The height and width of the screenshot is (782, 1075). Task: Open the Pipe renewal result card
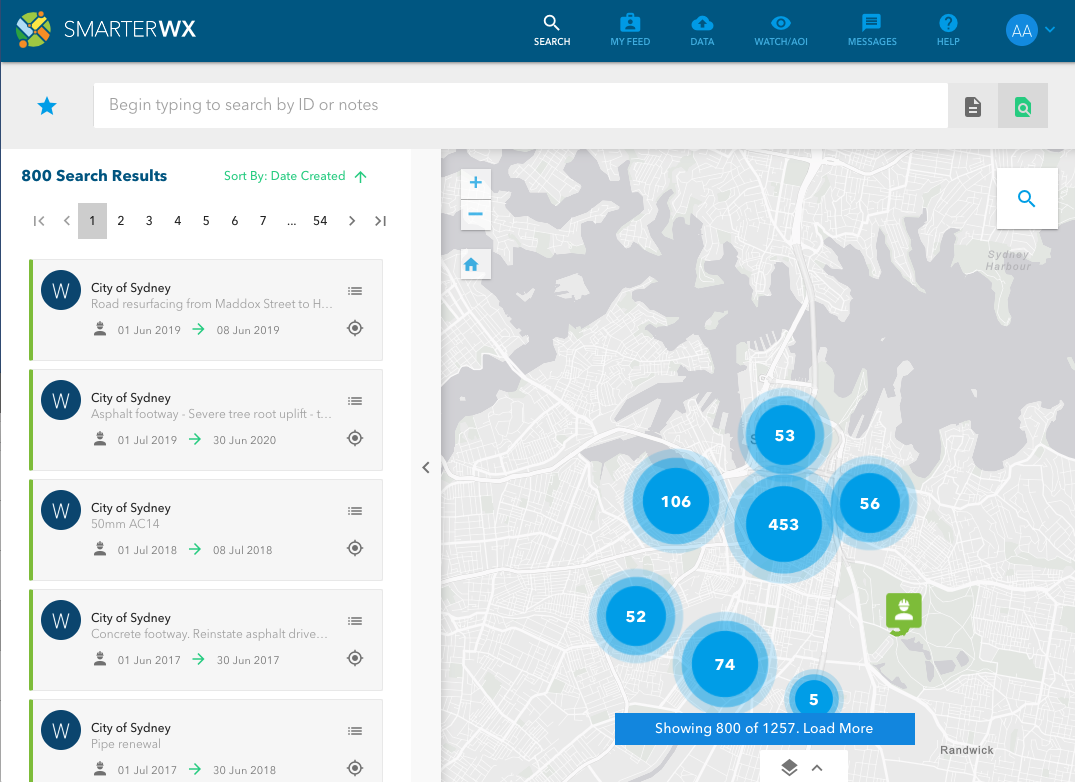click(206, 741)
